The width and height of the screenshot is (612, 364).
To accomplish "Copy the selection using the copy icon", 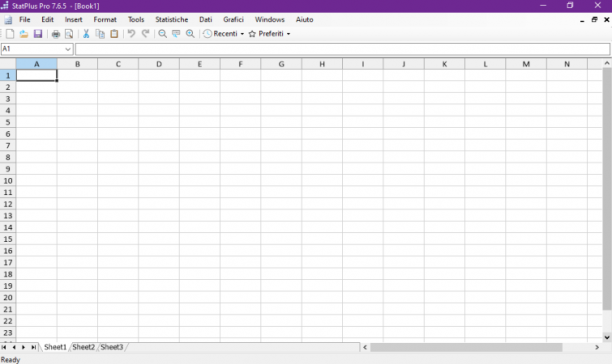I will pos(100,34).
